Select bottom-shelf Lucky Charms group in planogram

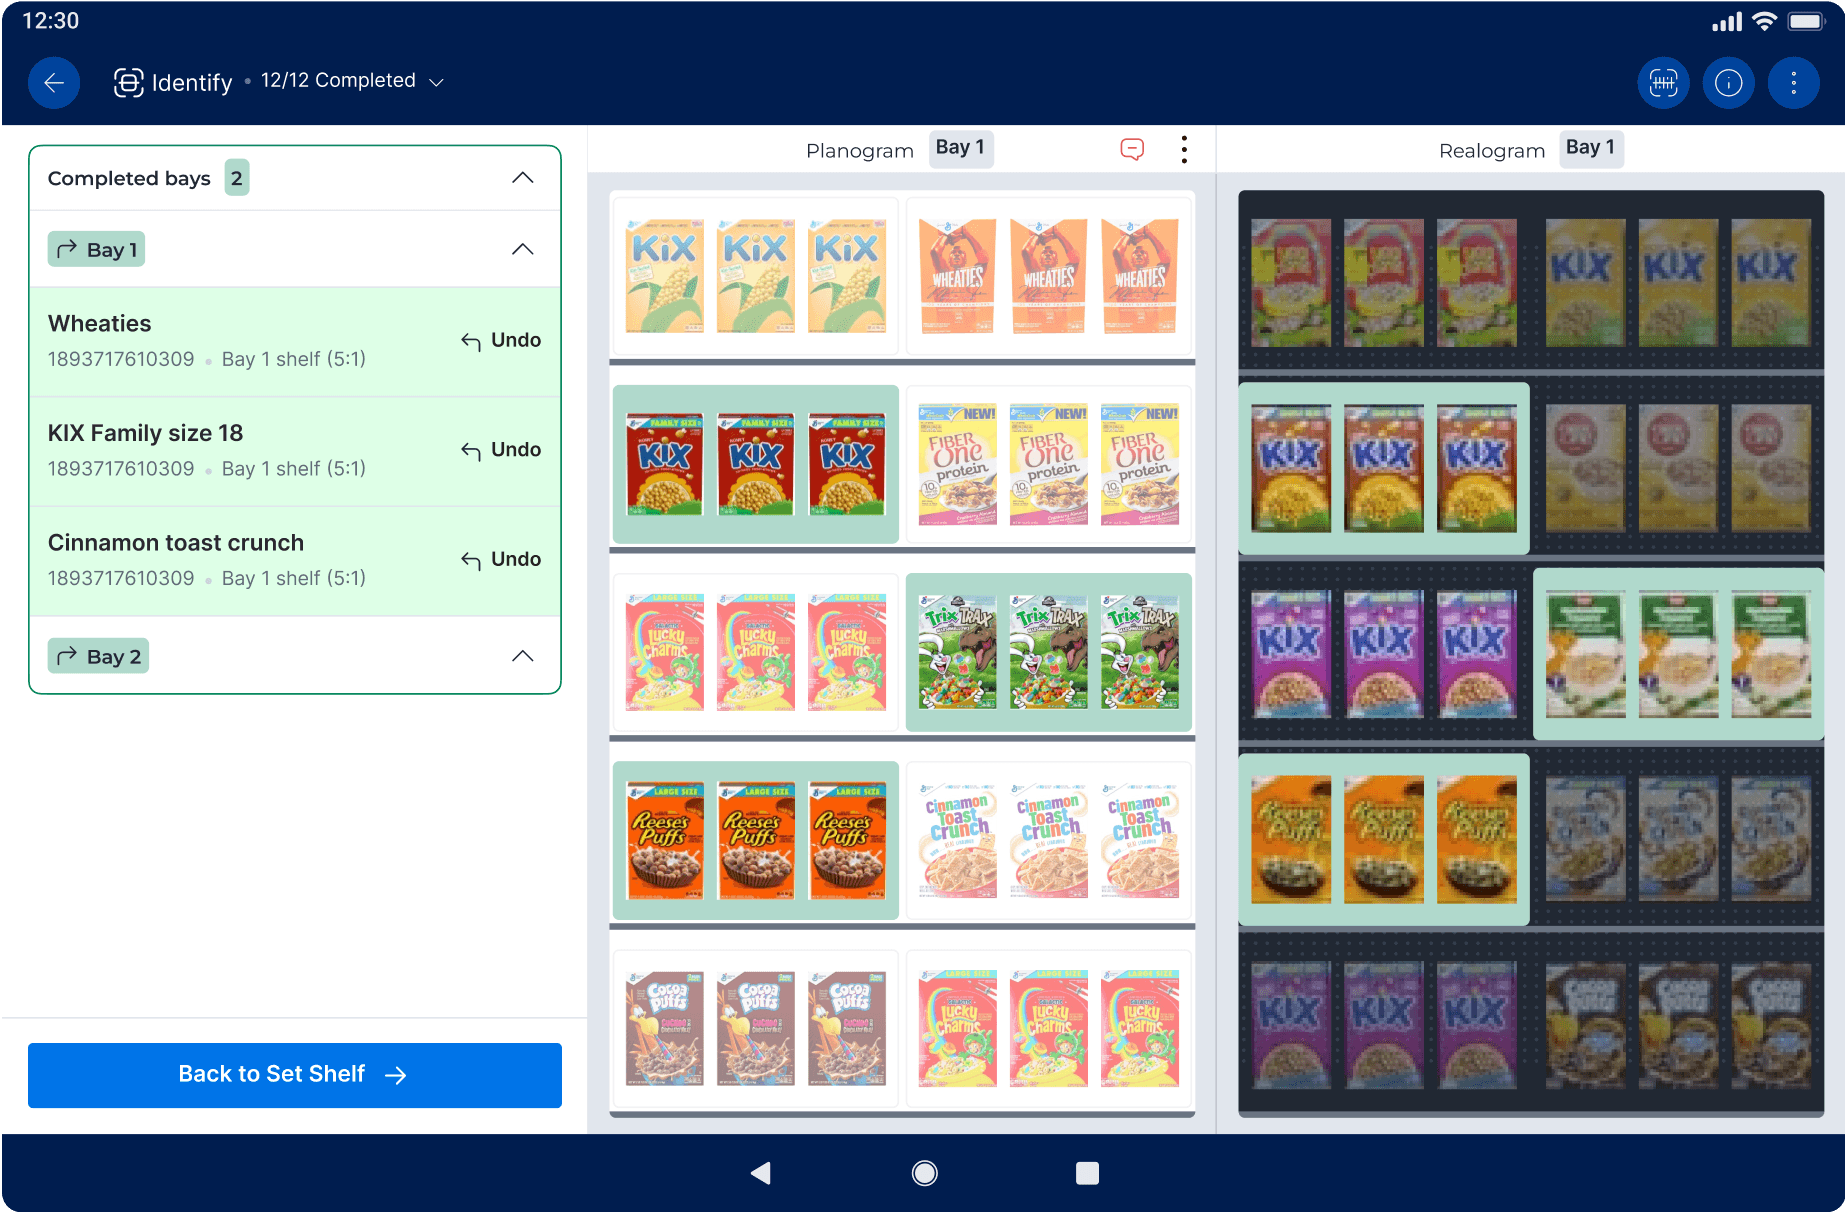pyautogui.click(x=1049, y=1028)
